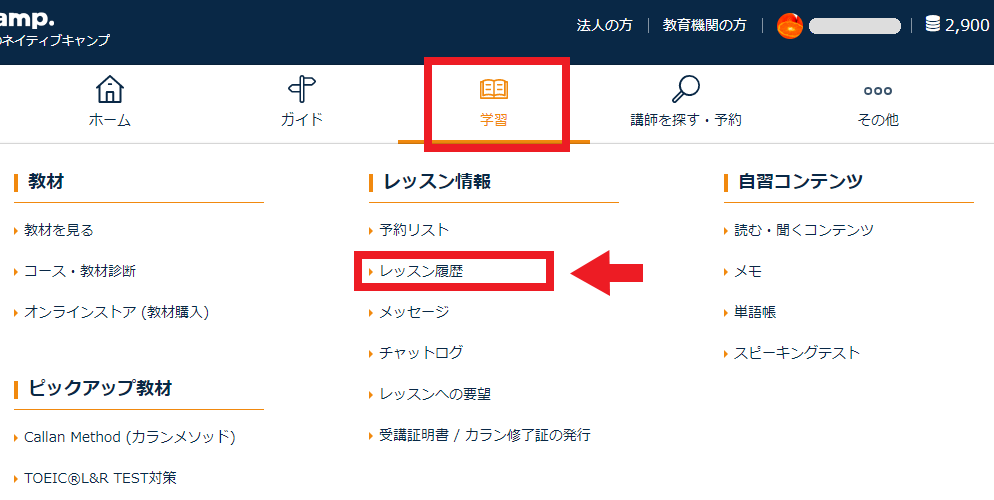Open 予約リスト link
Screen dimensions: 994x500
414,230
